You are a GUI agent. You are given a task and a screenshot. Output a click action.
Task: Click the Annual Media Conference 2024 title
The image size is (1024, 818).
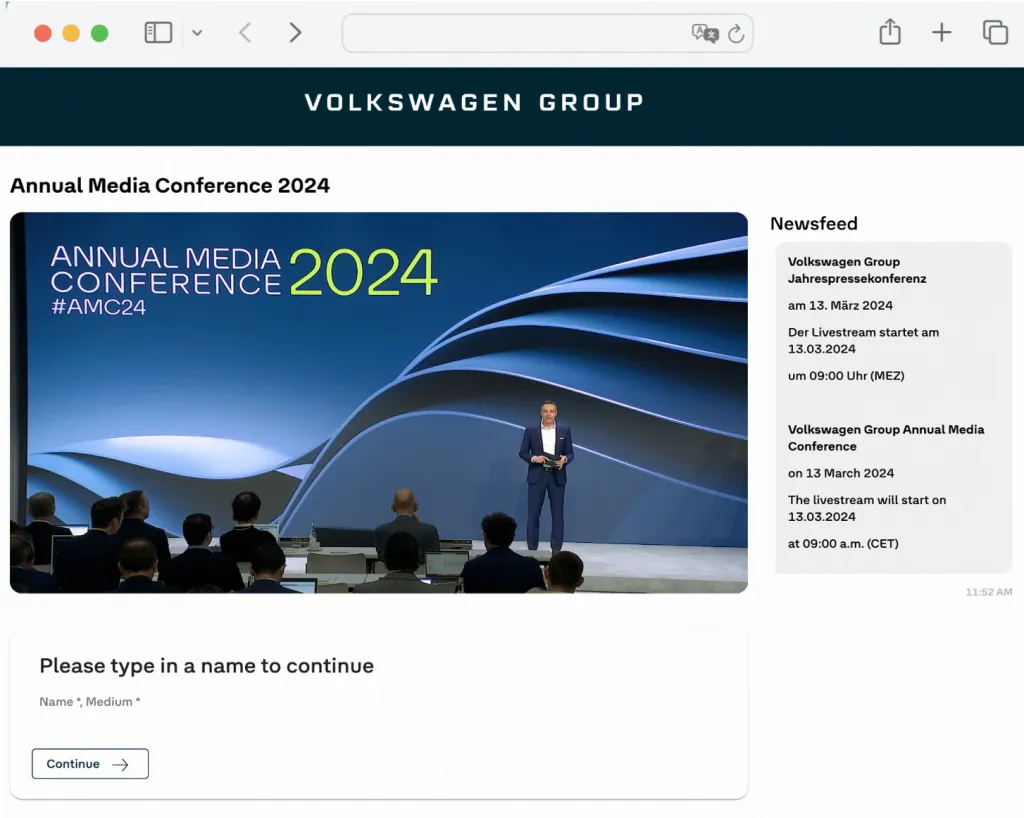(170, 186)
